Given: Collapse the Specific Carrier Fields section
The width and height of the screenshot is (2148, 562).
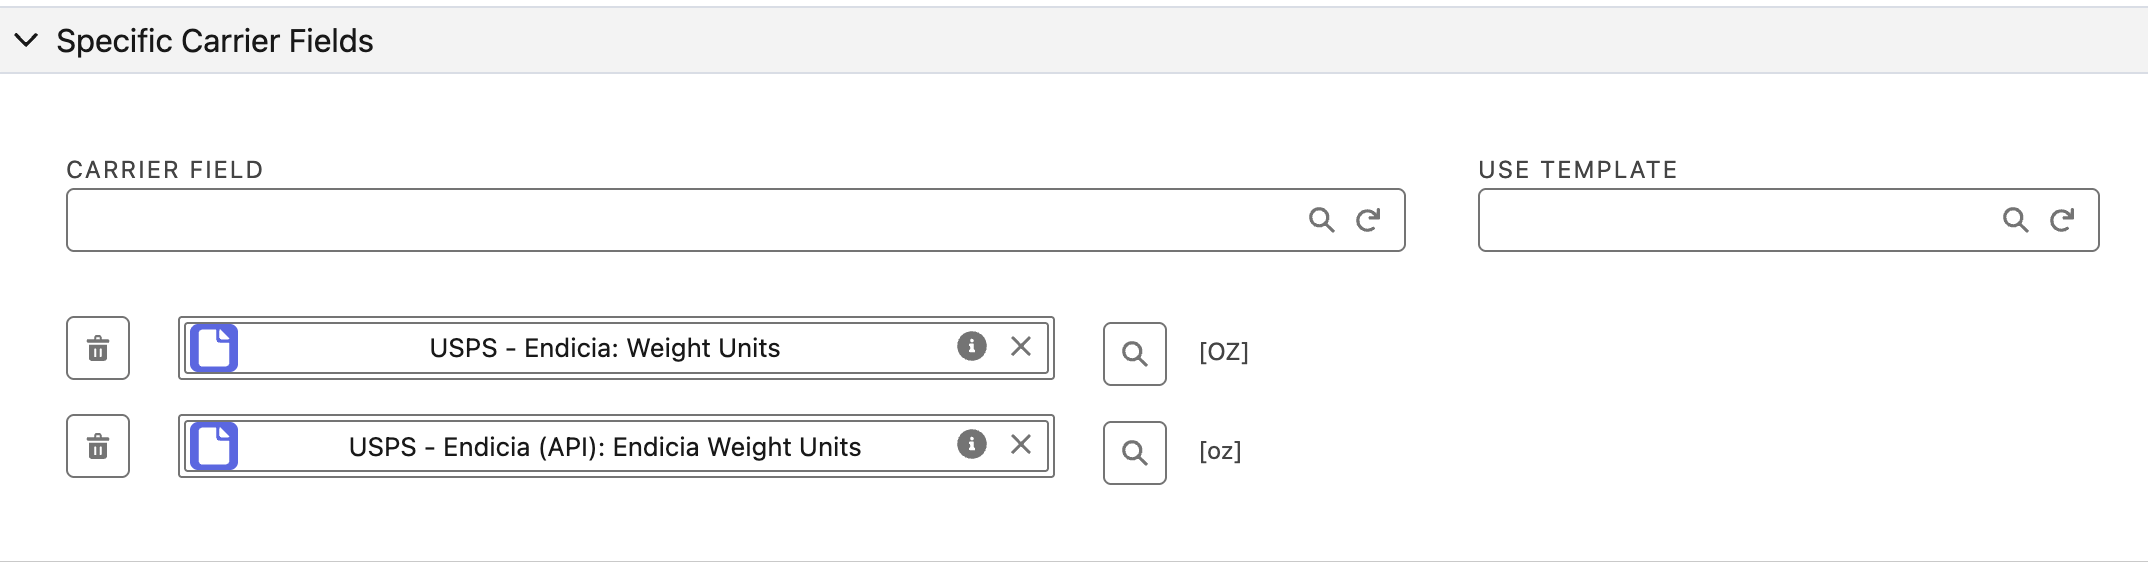Looking at the screenshot, I should click(x=27, y=41).
